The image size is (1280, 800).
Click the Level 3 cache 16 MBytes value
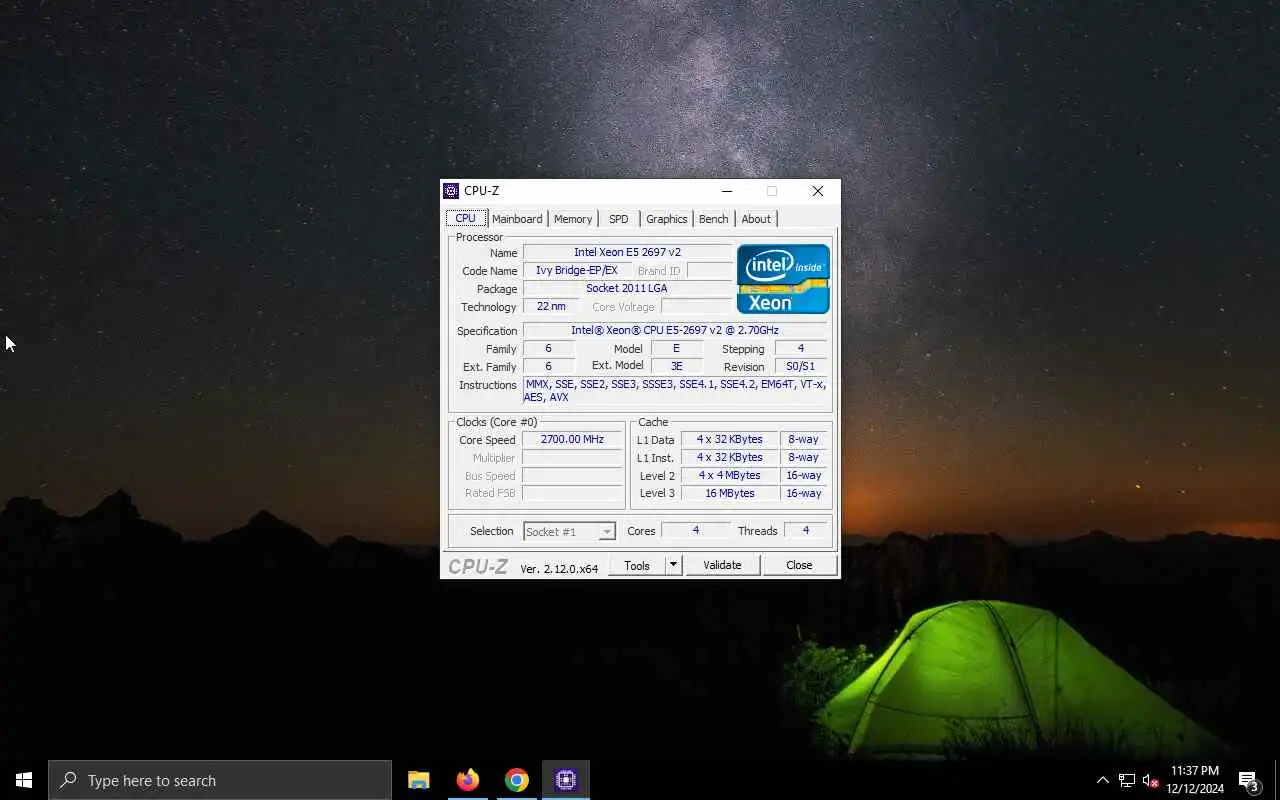(x=729, y=493)
